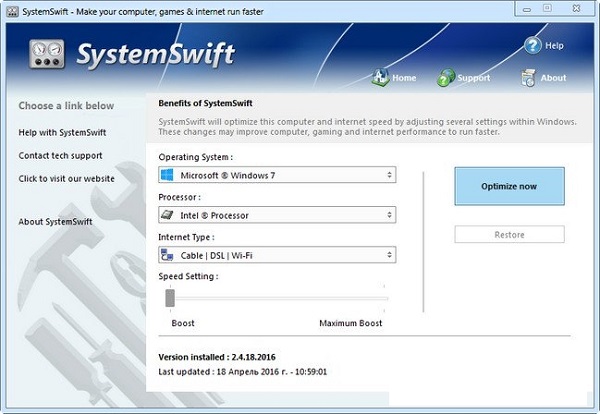Click the Restore button

509,235
